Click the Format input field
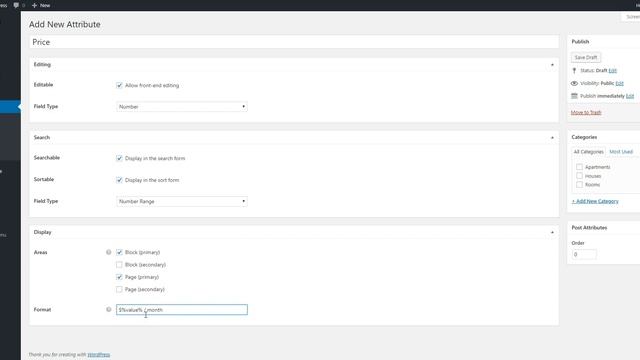 182,310
